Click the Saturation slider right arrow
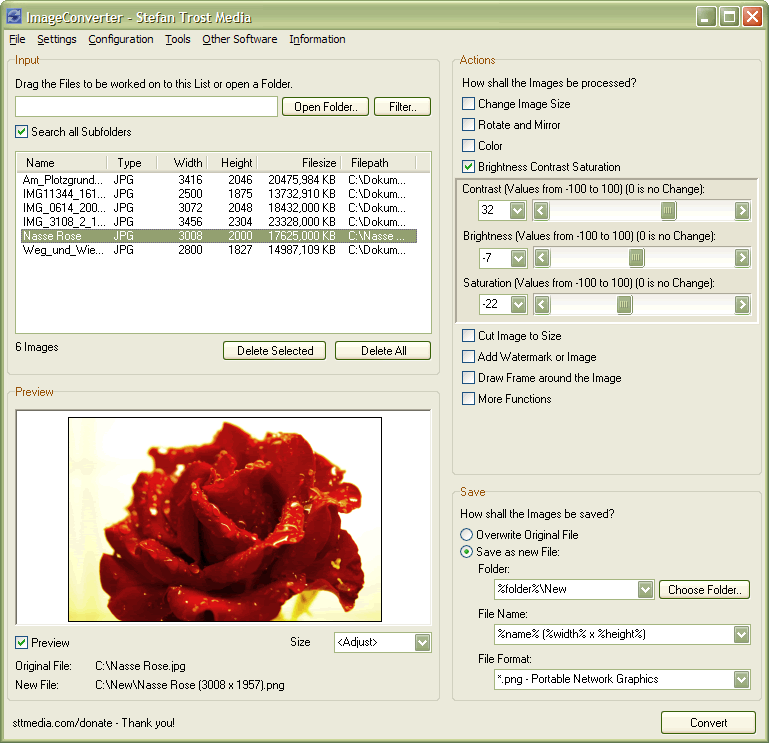Screen dimensions: 769x743 [742, 304]
